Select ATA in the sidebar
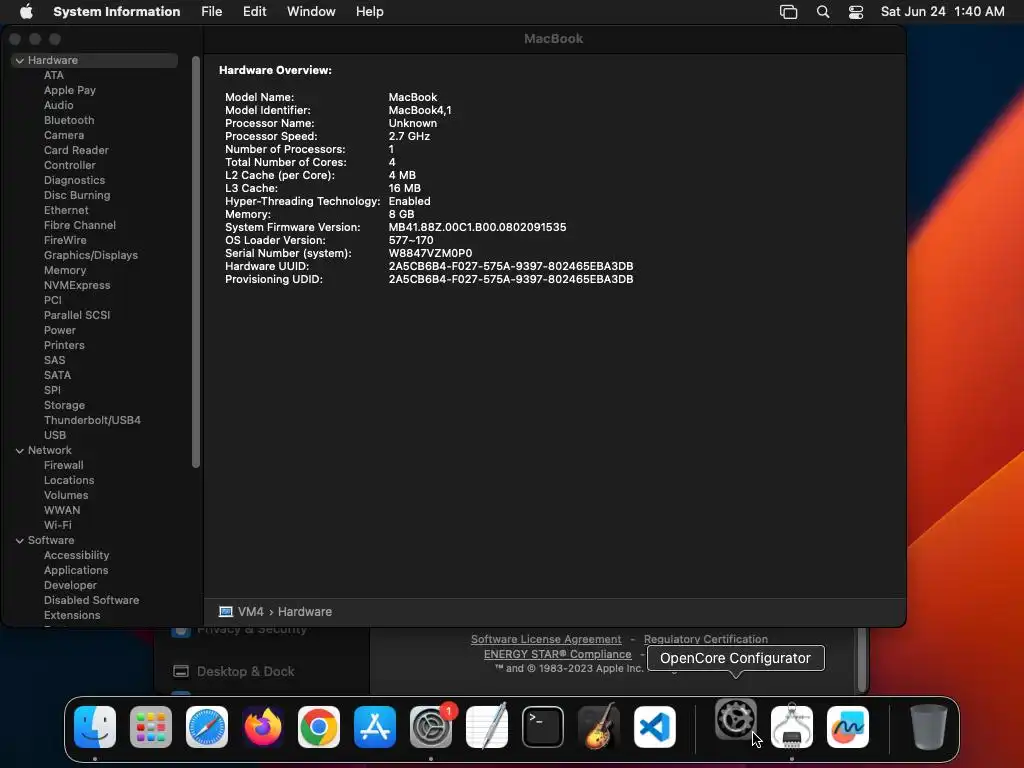 click(54, 75)
